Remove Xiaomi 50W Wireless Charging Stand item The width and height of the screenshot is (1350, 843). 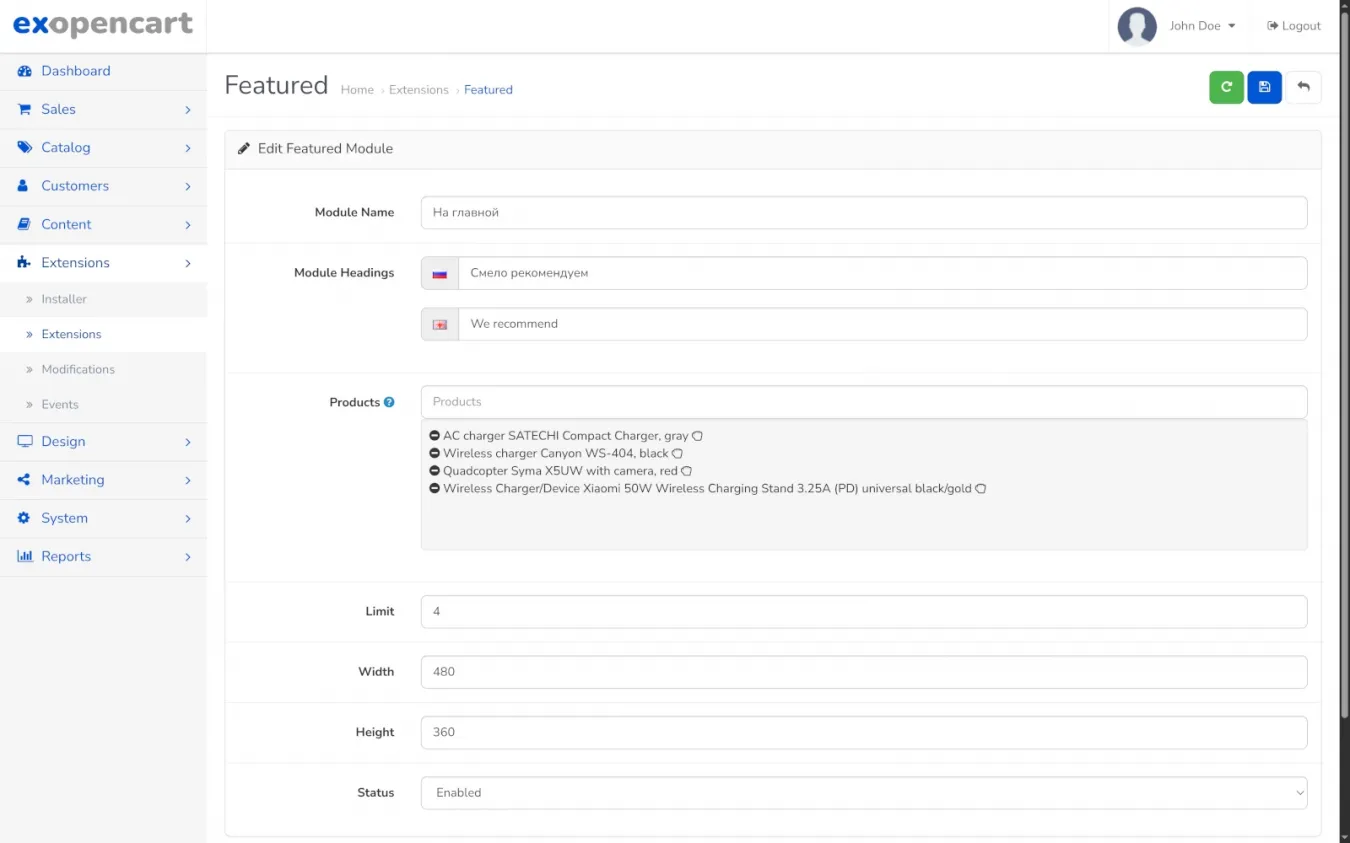[435, 489]
